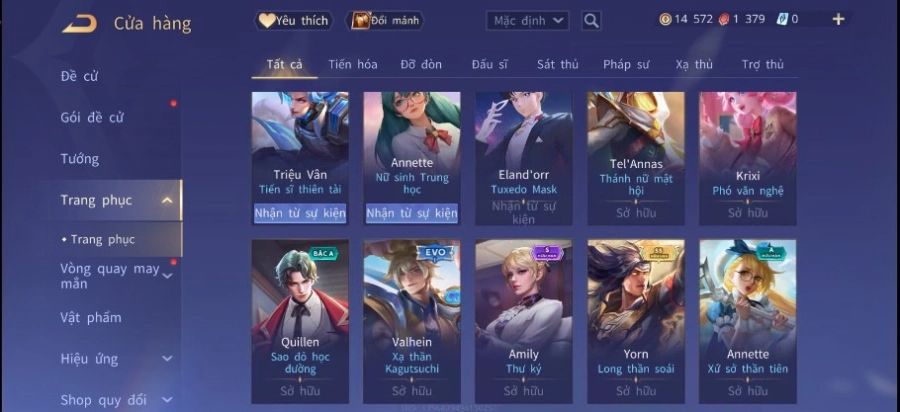Click the heart icon on Yêu thích
900x412 pixels.
coord(266,21)
